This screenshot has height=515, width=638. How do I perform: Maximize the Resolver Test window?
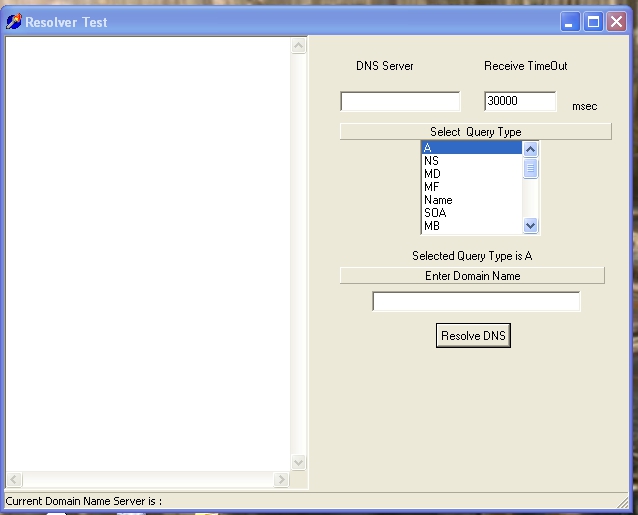click(593, 21)
